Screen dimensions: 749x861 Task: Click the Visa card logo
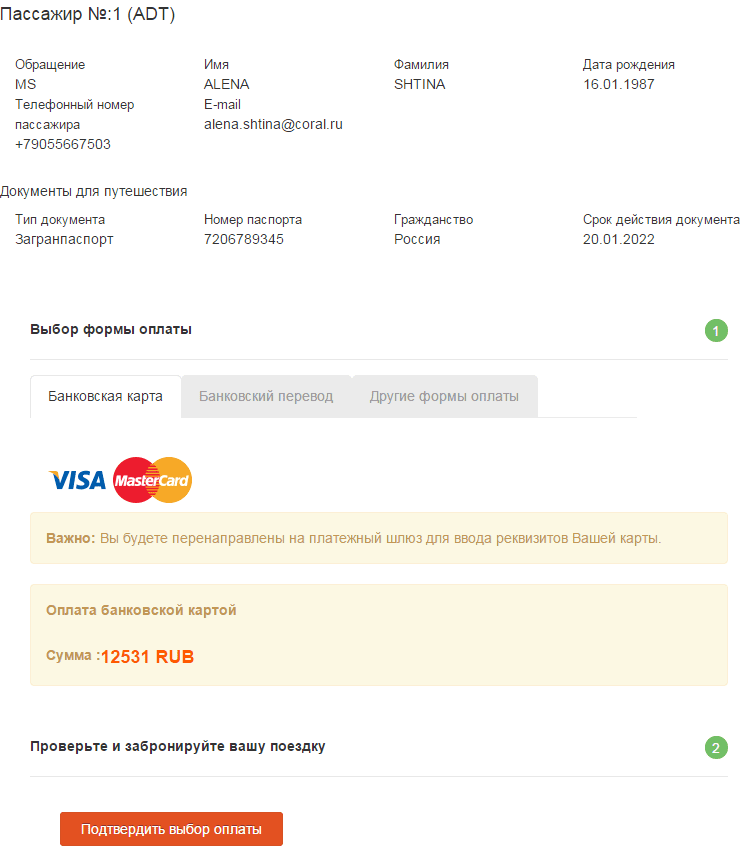77,480
